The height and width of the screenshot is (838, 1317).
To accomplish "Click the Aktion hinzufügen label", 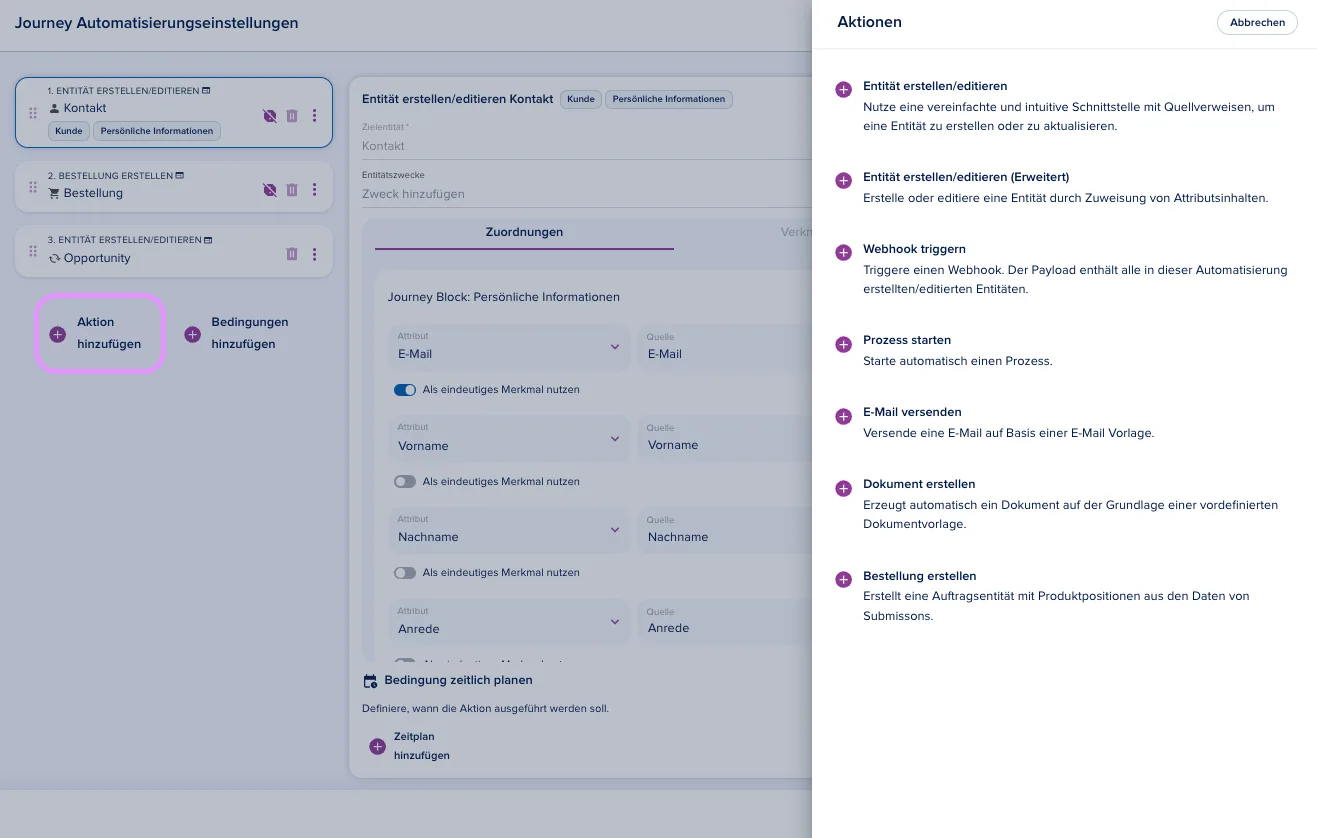I will (x=109, y=333).
